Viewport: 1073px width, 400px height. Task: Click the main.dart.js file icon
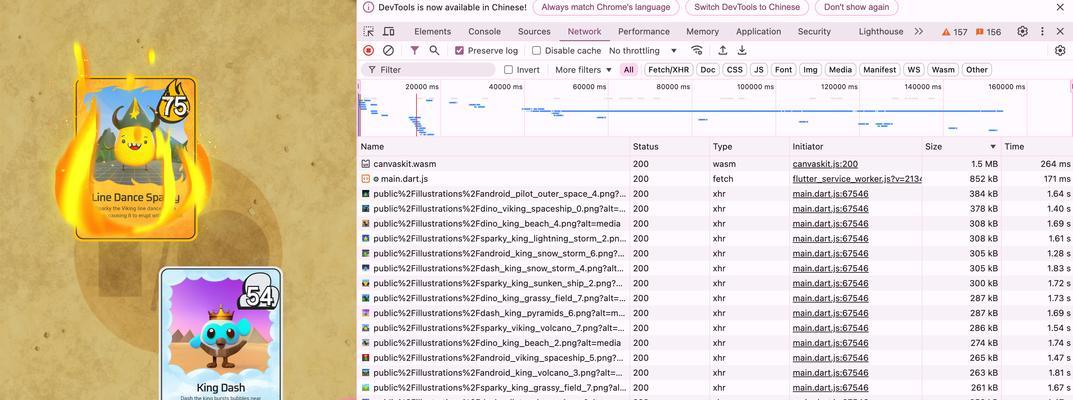[366, 179]
